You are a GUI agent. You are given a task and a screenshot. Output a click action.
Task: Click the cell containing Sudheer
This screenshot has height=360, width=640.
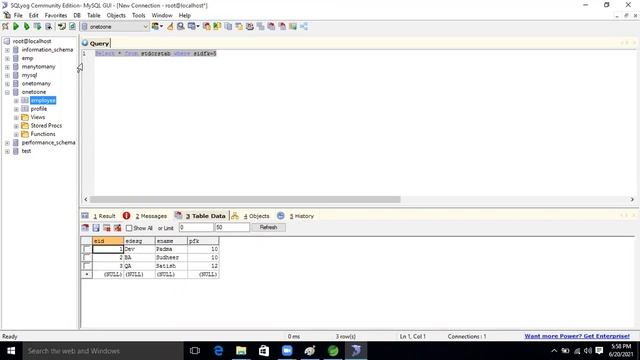click(171, 258)
